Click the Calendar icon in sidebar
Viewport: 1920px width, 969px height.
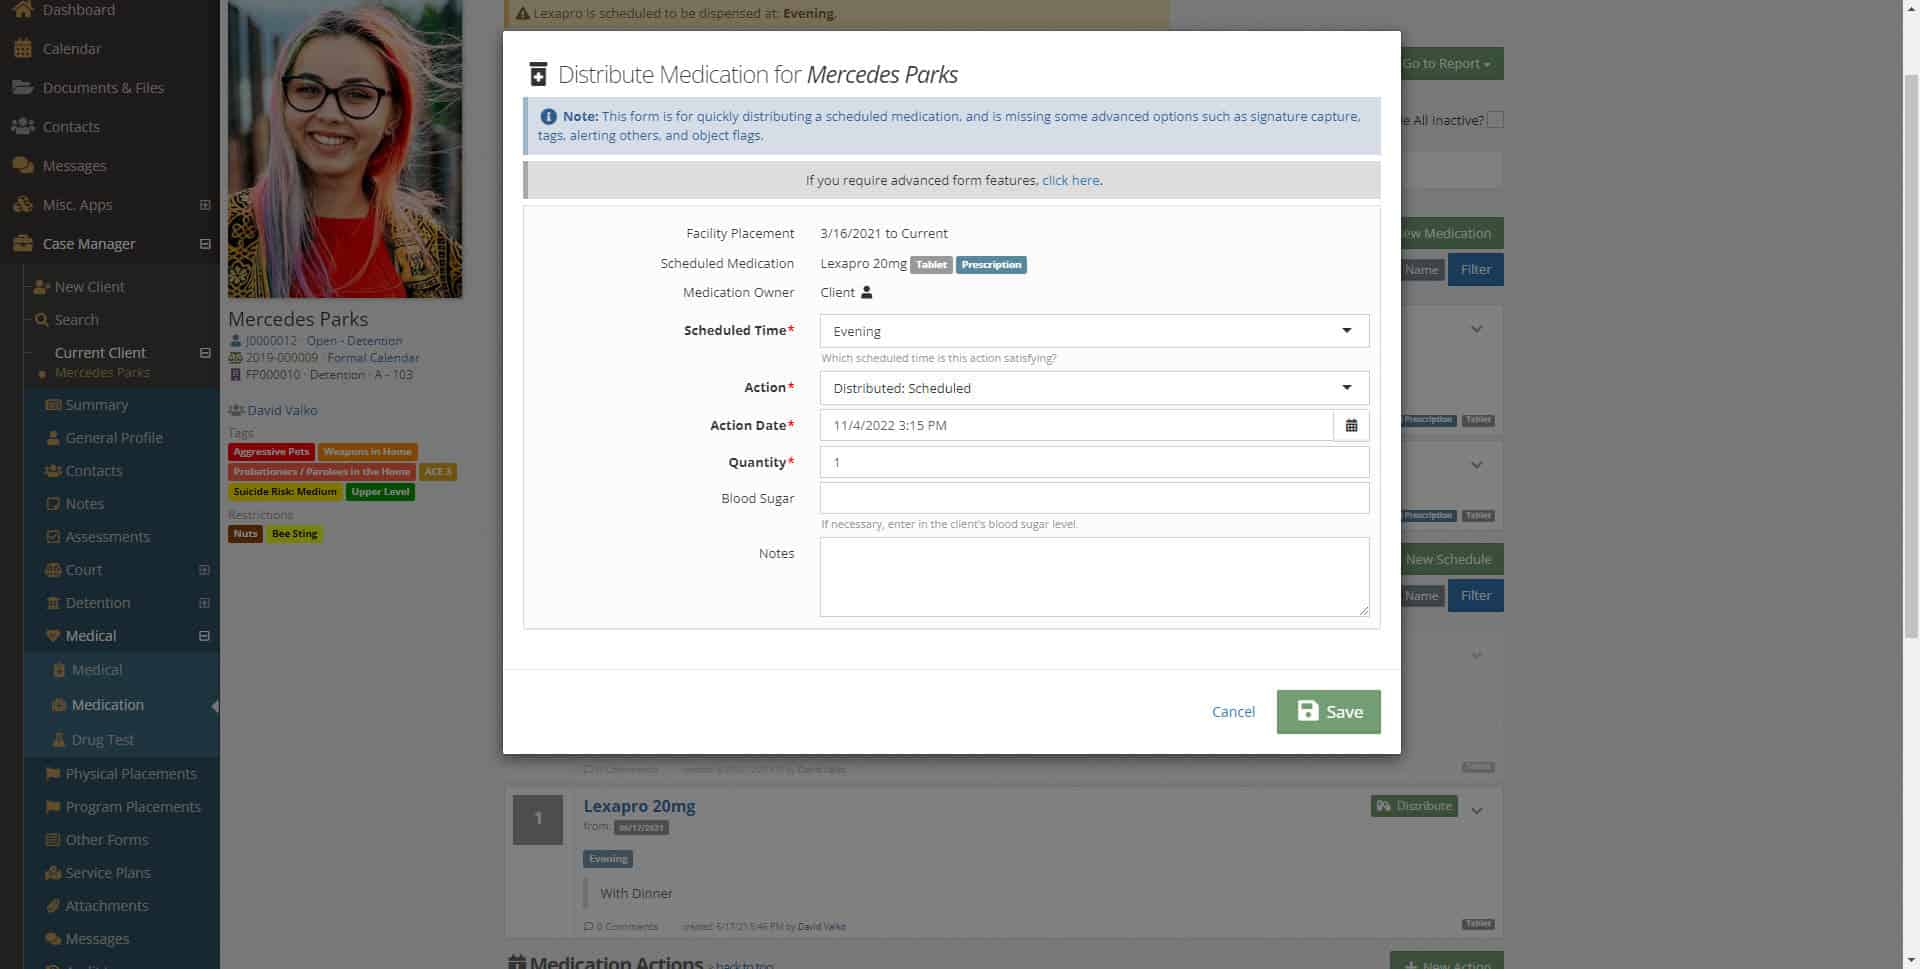click(22, 49)
